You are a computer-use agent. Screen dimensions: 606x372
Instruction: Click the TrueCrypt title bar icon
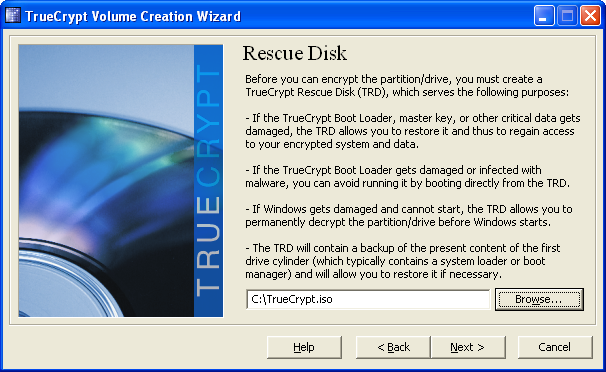pos(13,16)
